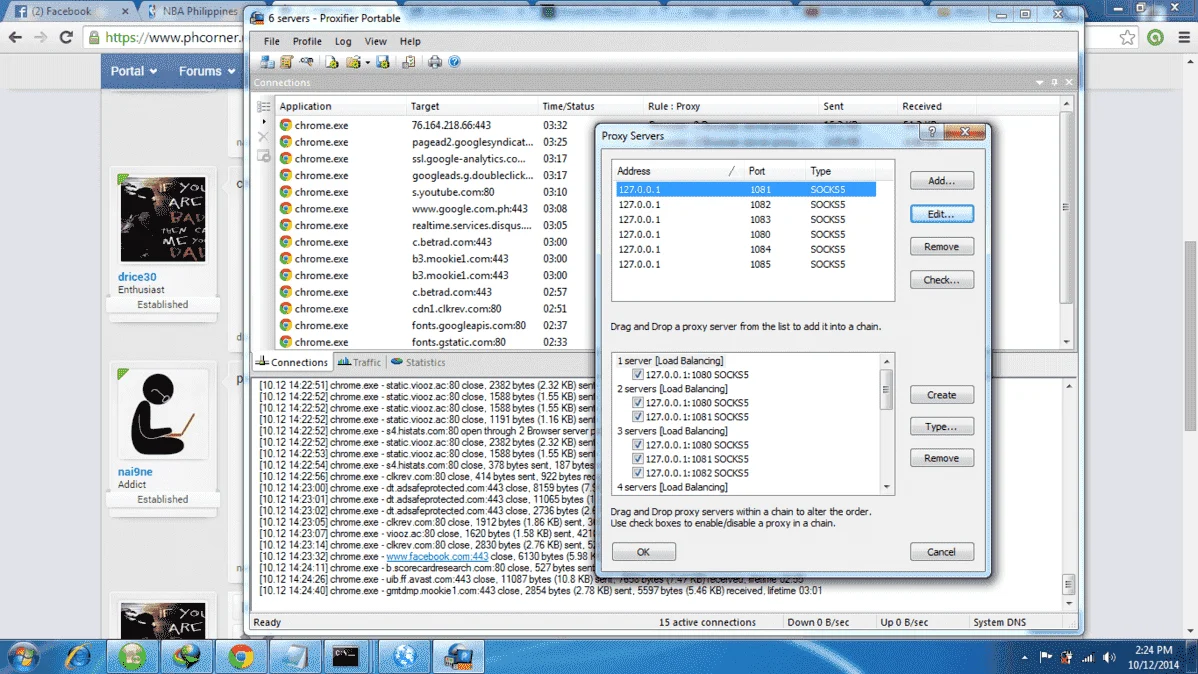Image resolution: width=1198 pixels, height=674 pixels.
Task: Click the Type... button
Action: tap(941, 426)
